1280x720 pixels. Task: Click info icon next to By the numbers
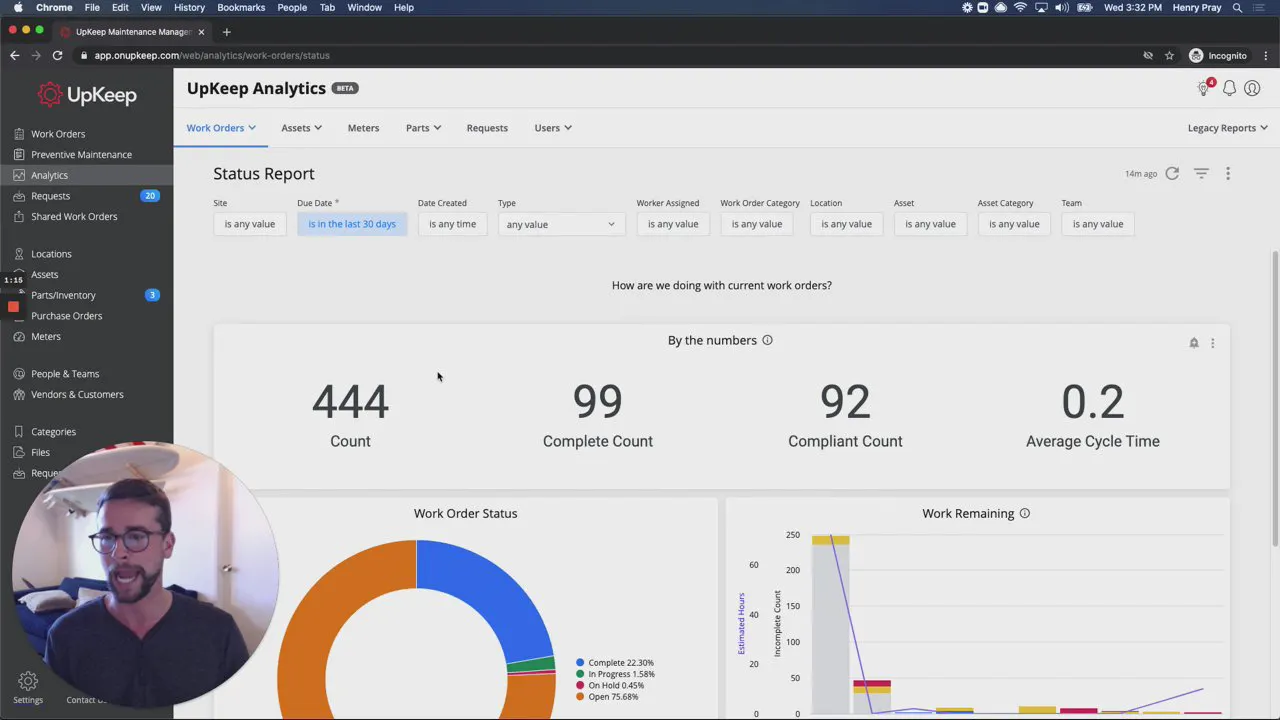[x=767, y=340]
